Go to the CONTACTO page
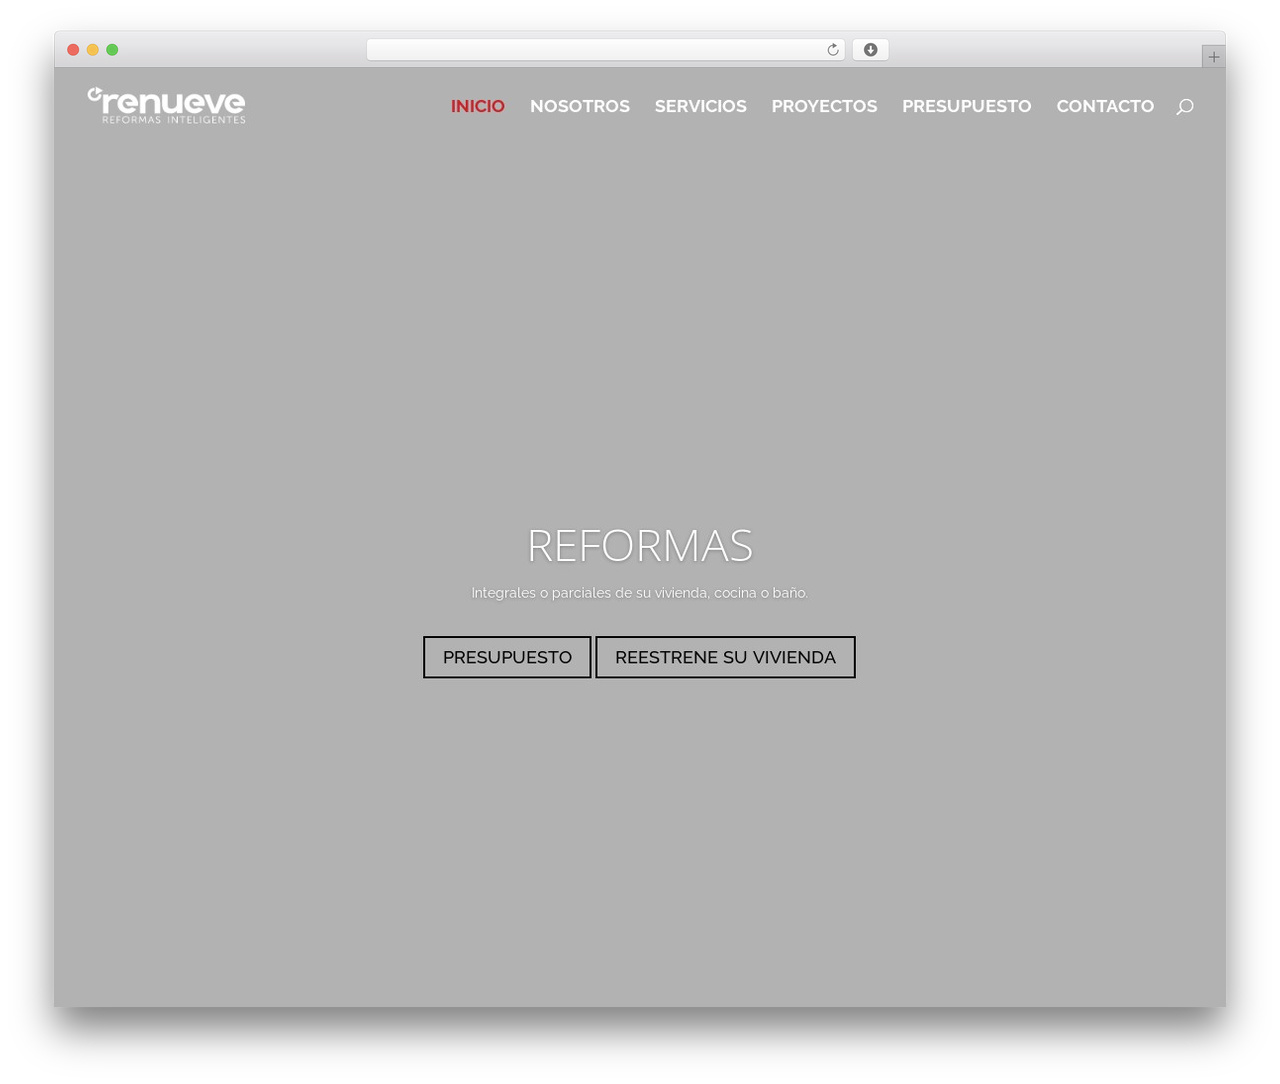The height and width of the screenshot is (1084, 1280). 1105,106
